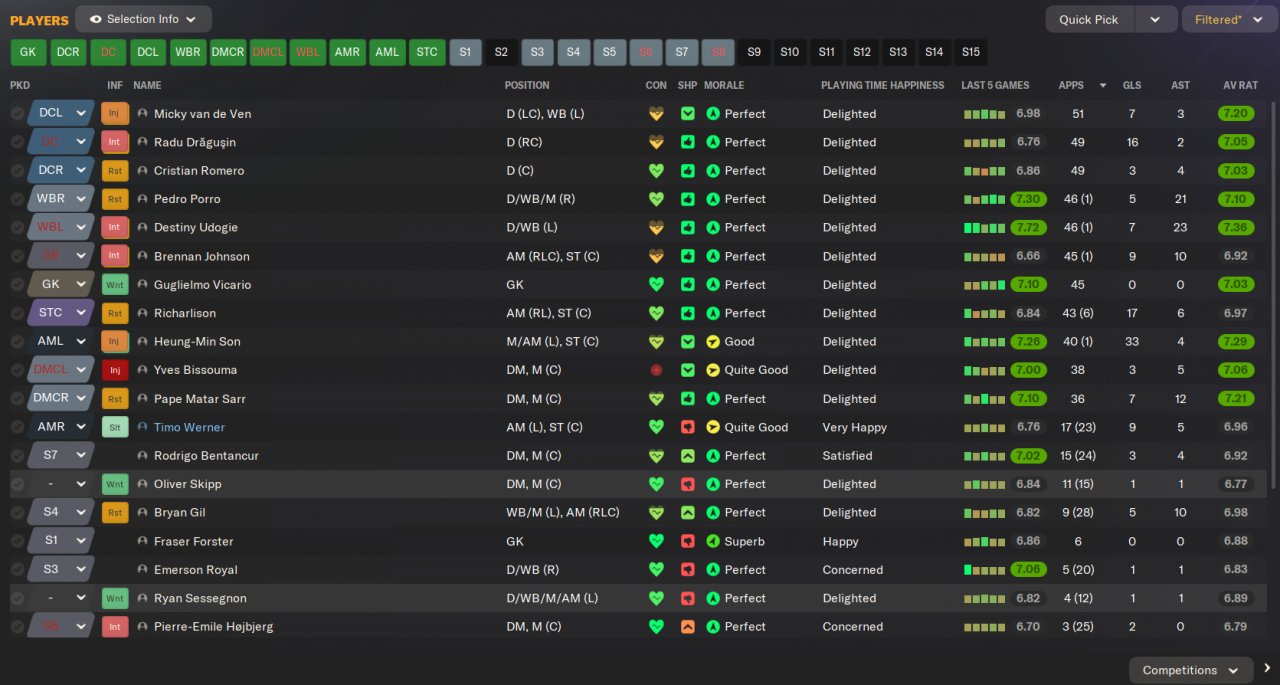1280x685 pixels.
Task: Click the 7.36 average rating for Destiny Udogie
Action: click(x=1236, y=228)
